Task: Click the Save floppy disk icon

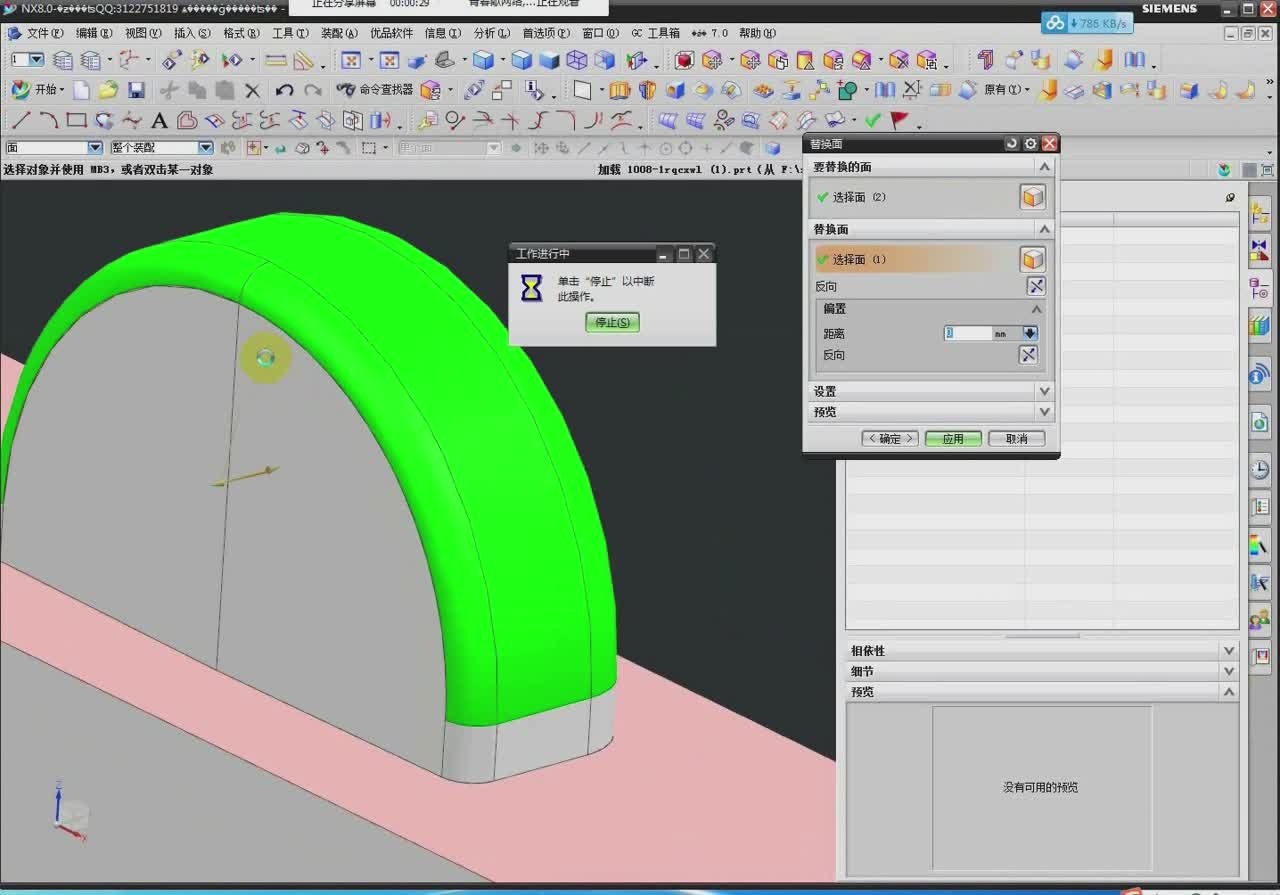Action: tap(136, 90)
